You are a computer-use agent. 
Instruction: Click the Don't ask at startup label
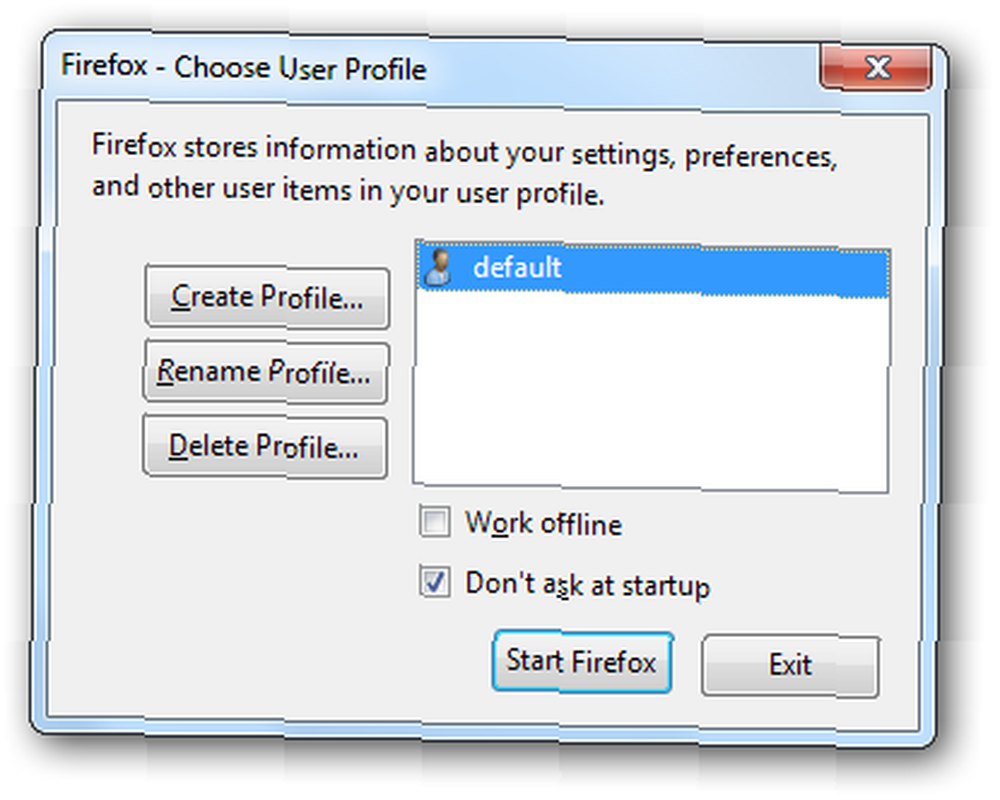(x=587, y=584)
